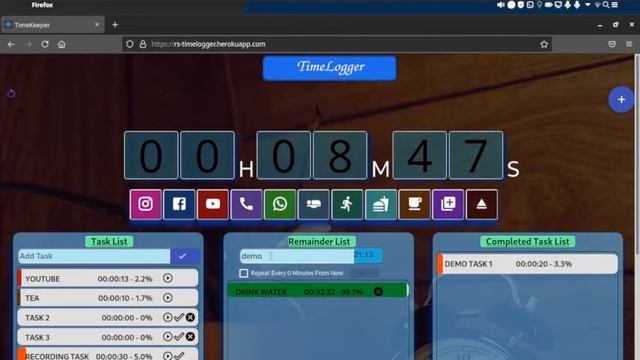
Task: Confirm adding task with checkmark button
Action: click(184, 256)
